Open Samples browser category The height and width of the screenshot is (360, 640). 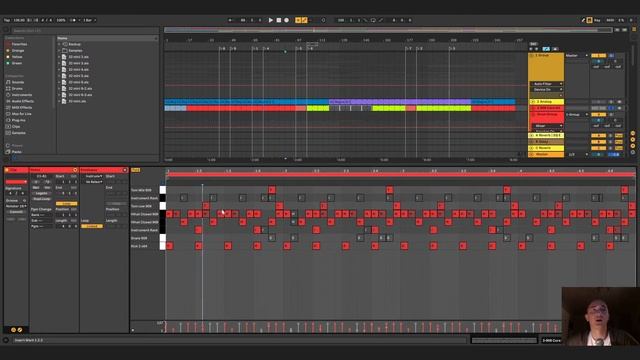tap(18, 133)
